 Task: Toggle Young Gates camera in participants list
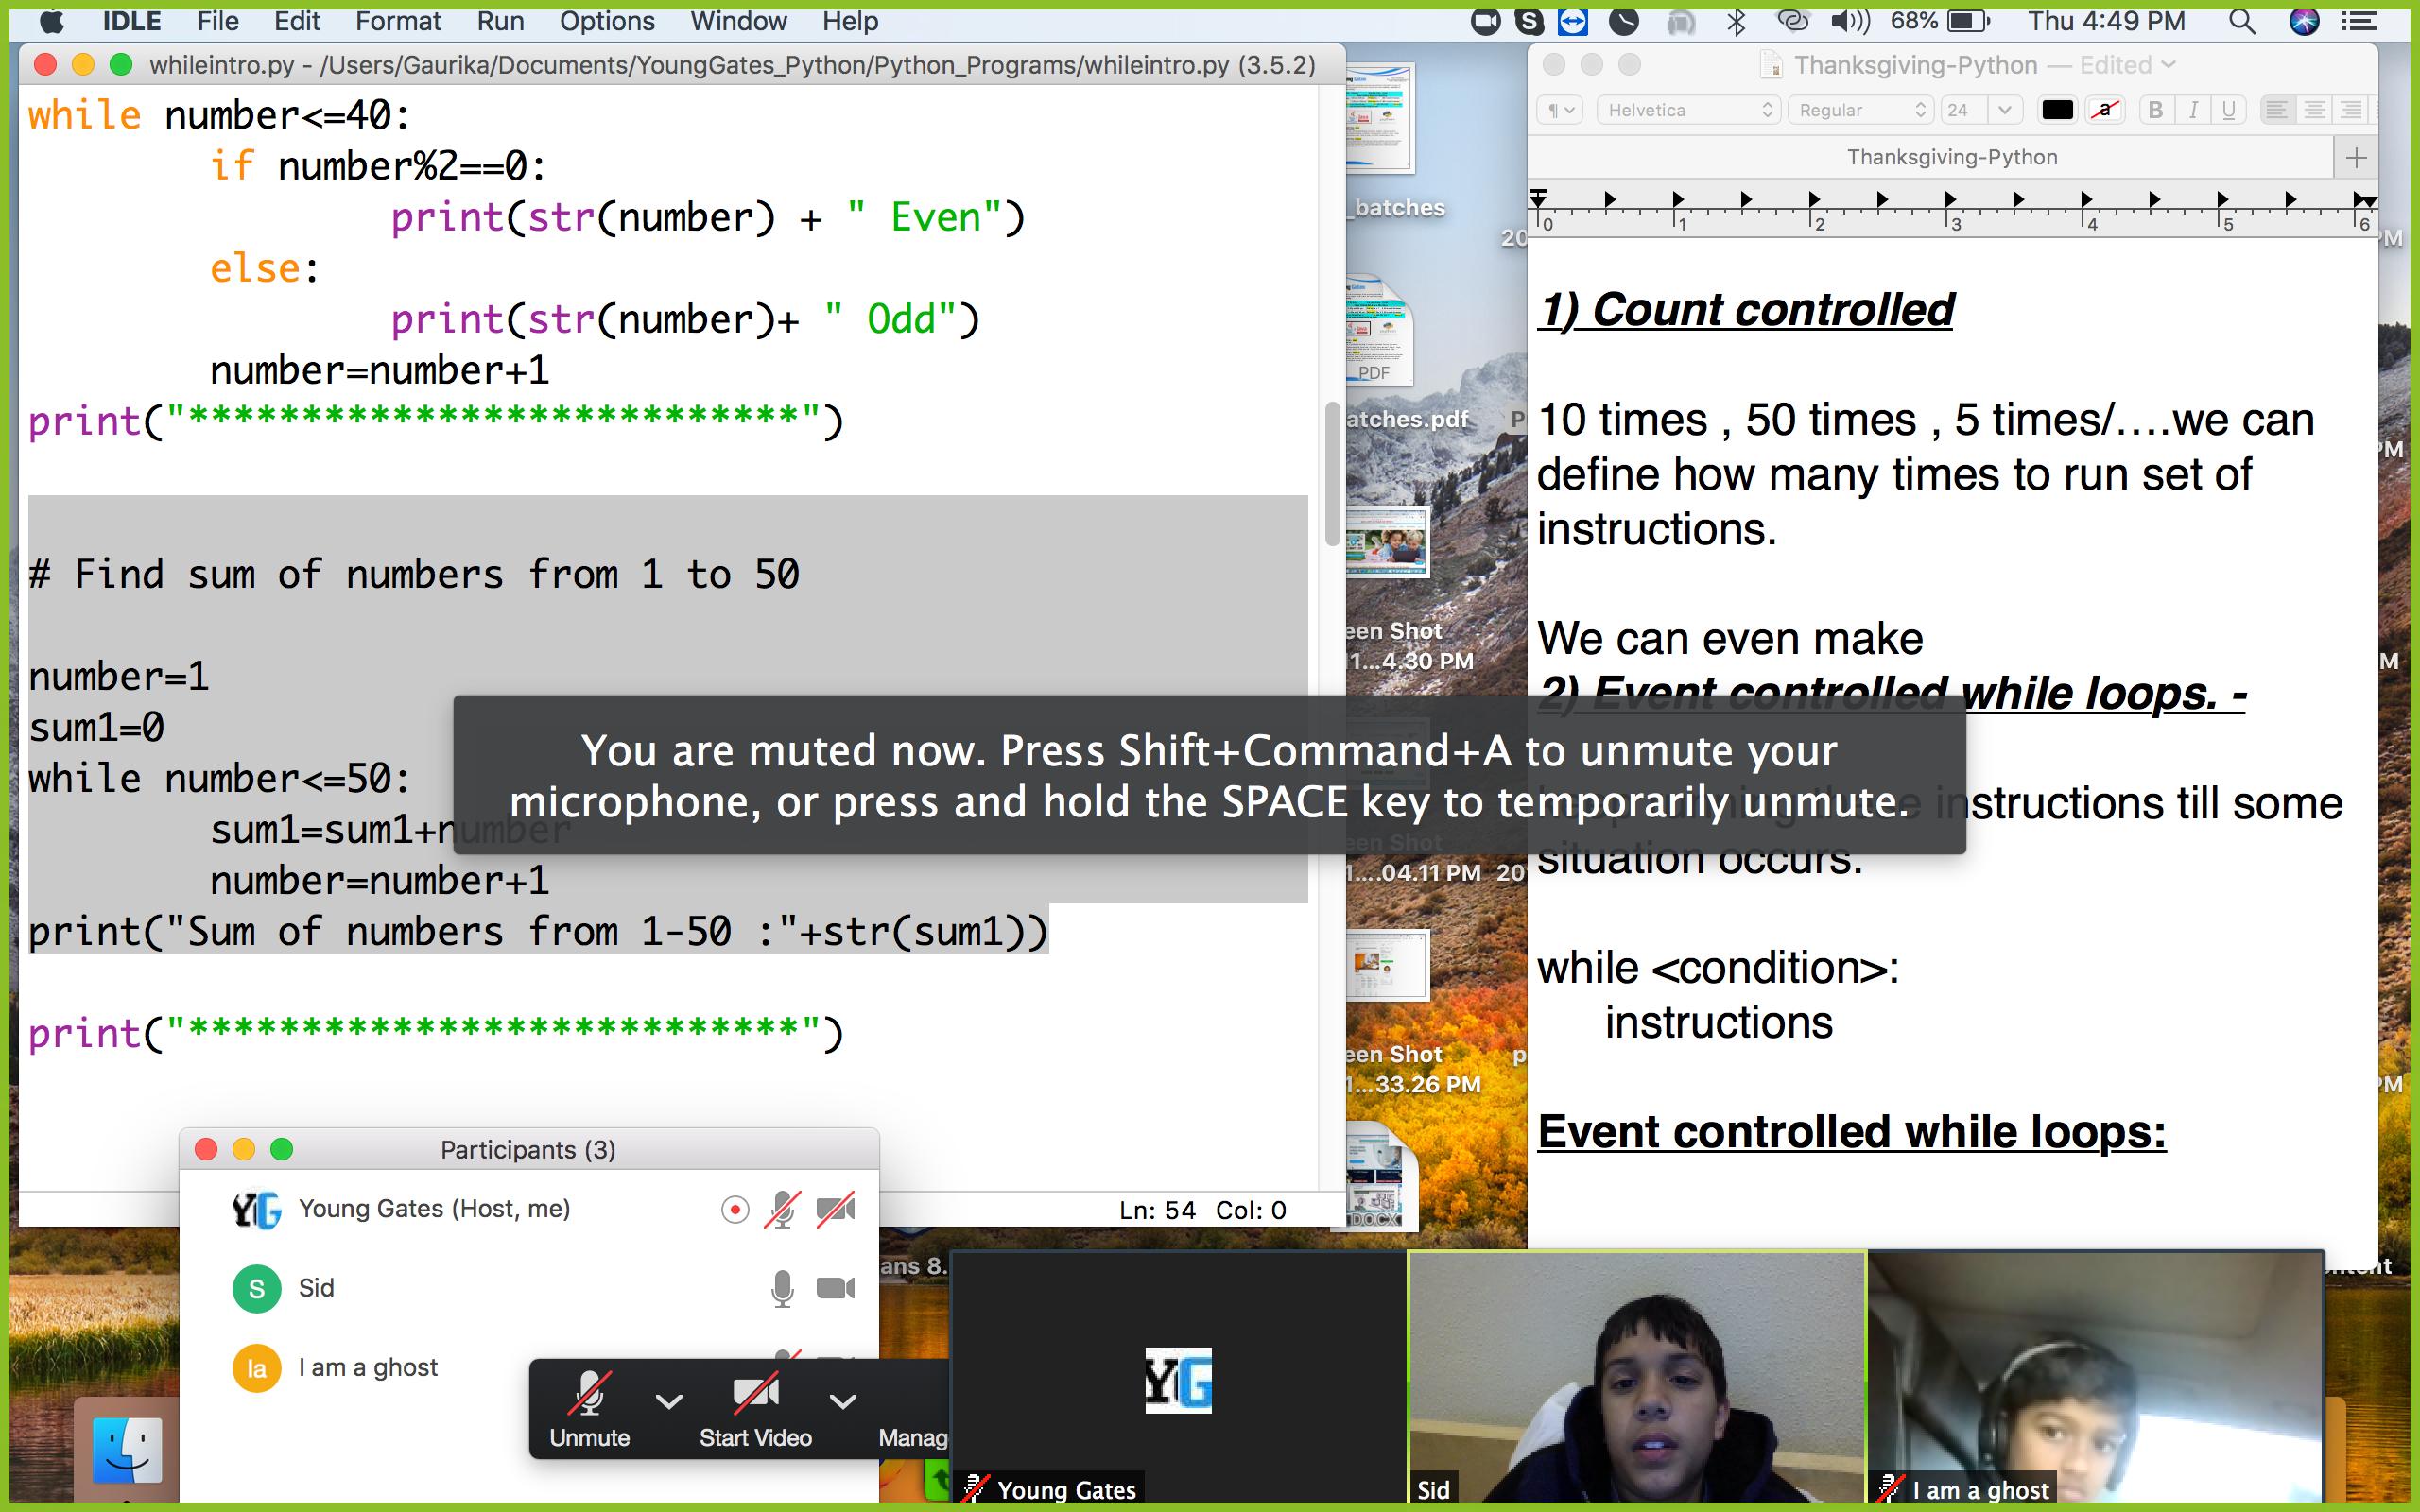tap(836, 1210)
